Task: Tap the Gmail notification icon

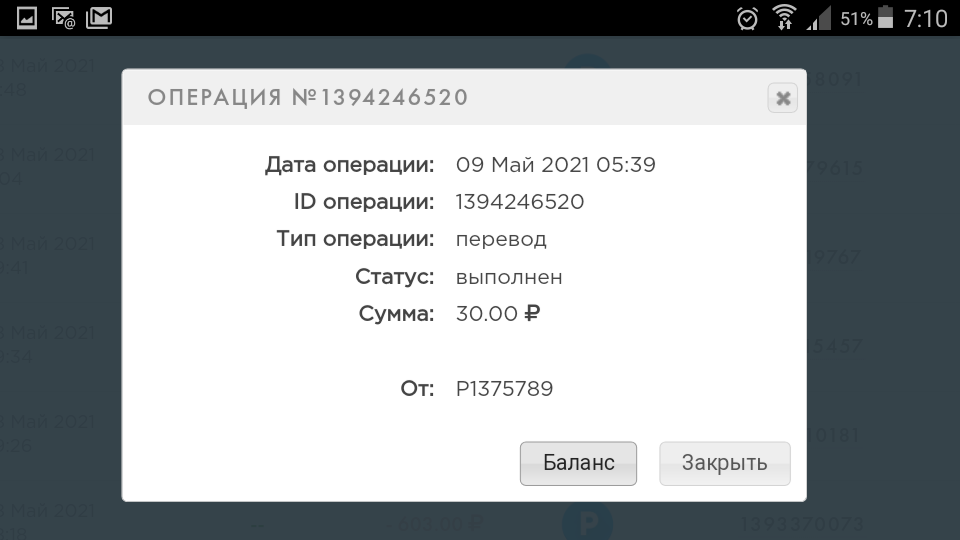Action: coord(99,18)
